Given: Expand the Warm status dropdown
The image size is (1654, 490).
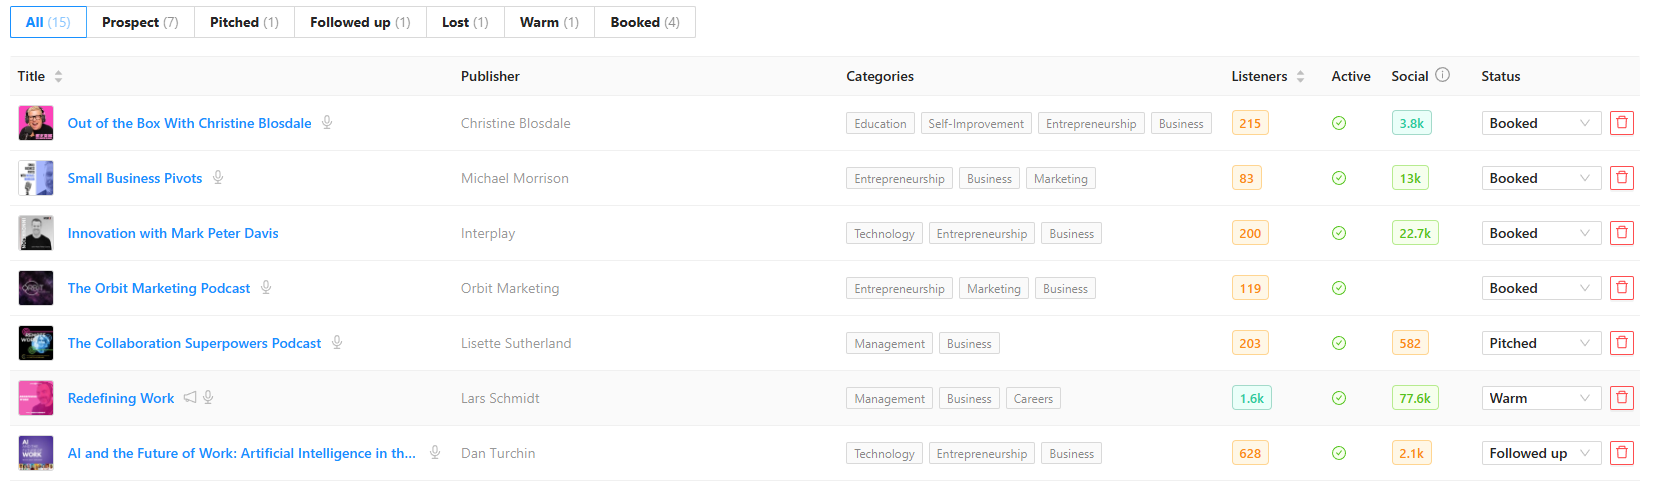Looking at the screenshot, I should click(x=1541, y=398).
